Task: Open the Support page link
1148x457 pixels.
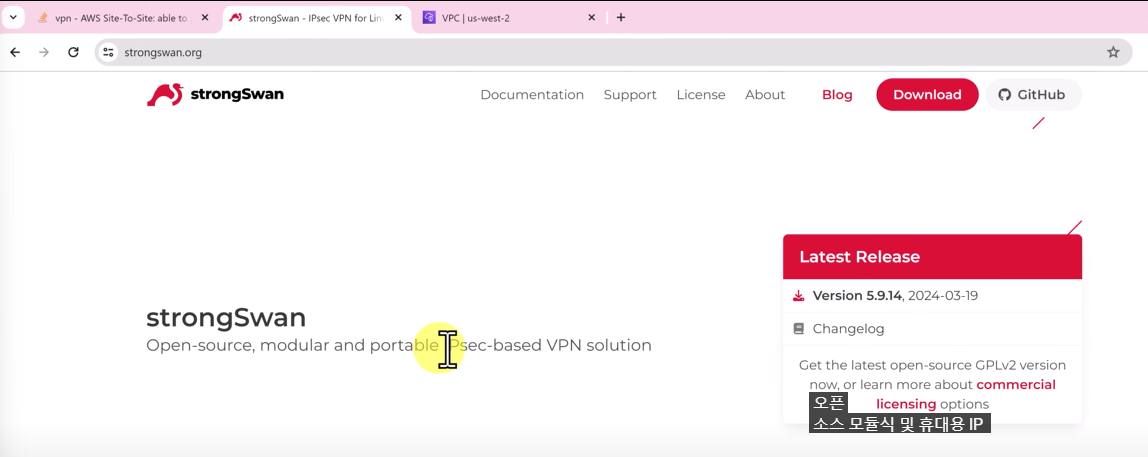Action: point(630,94)
